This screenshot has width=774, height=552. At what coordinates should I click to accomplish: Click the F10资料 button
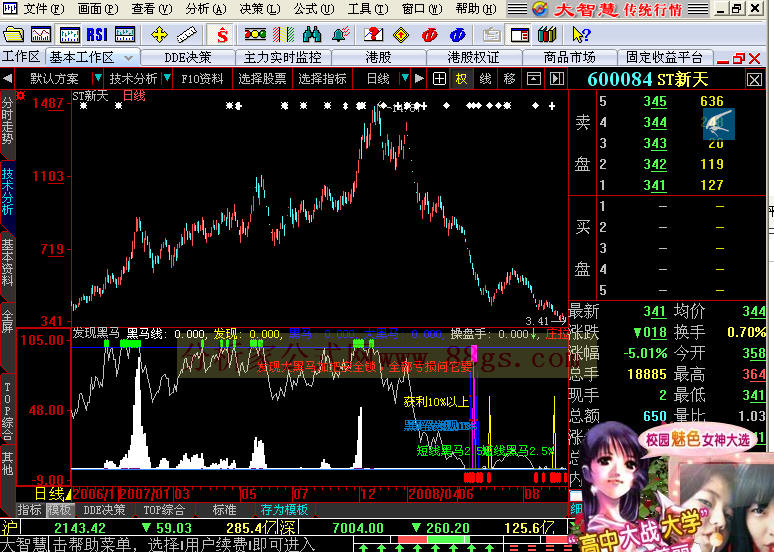[202, 79]
